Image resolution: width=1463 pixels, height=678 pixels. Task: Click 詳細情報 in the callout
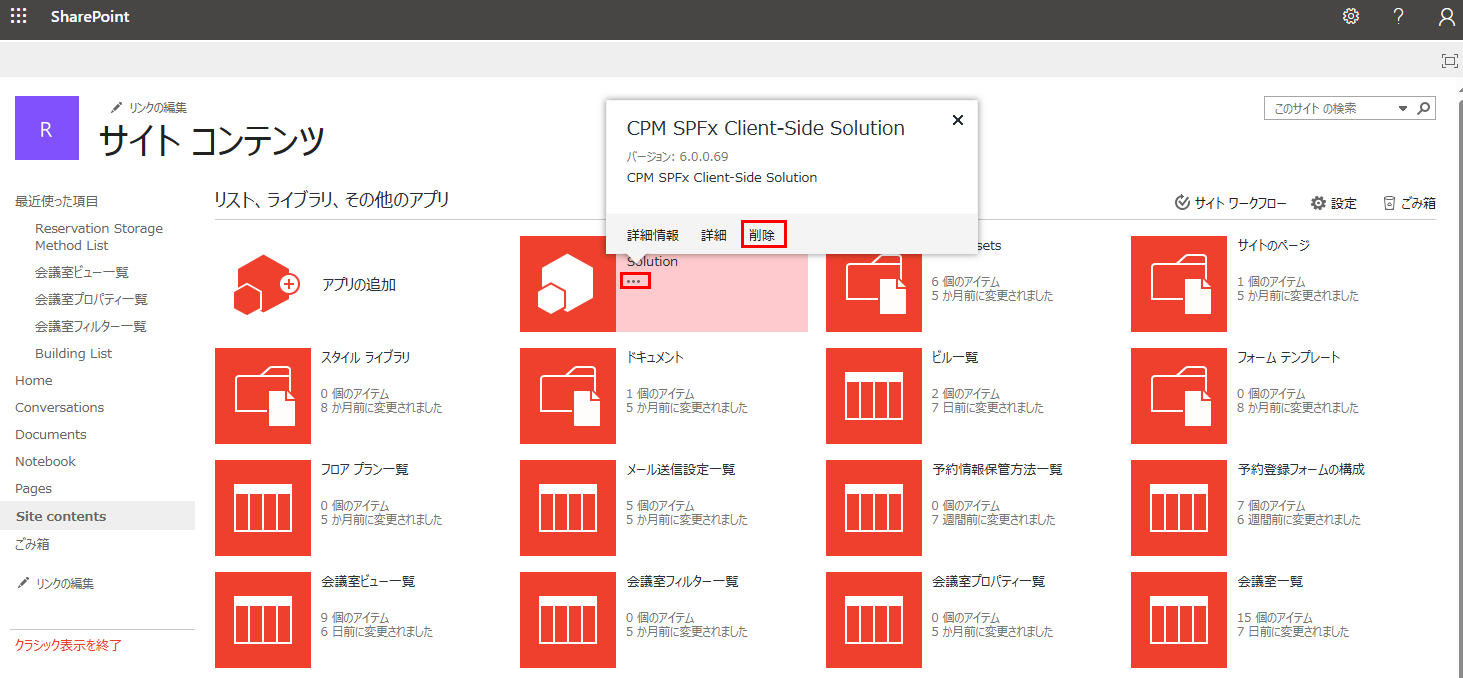coord(653,235)
